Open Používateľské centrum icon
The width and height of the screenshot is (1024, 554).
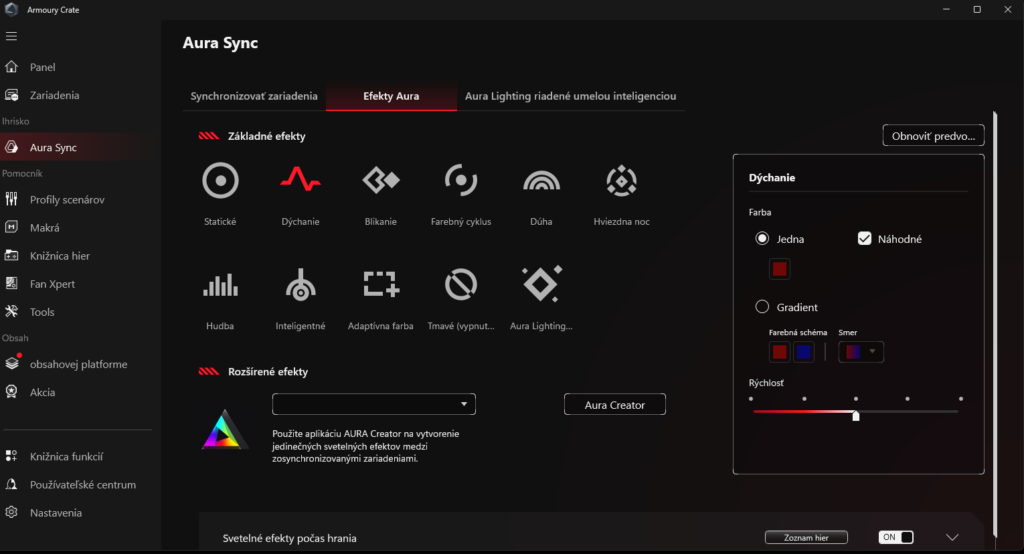click(x=11, y=484)
